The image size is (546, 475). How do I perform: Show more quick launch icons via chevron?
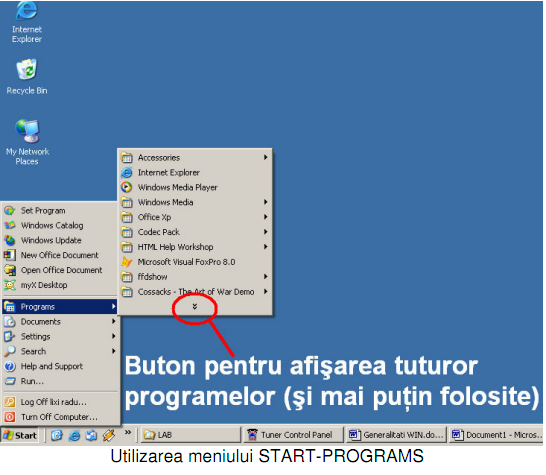coord(128,433)
